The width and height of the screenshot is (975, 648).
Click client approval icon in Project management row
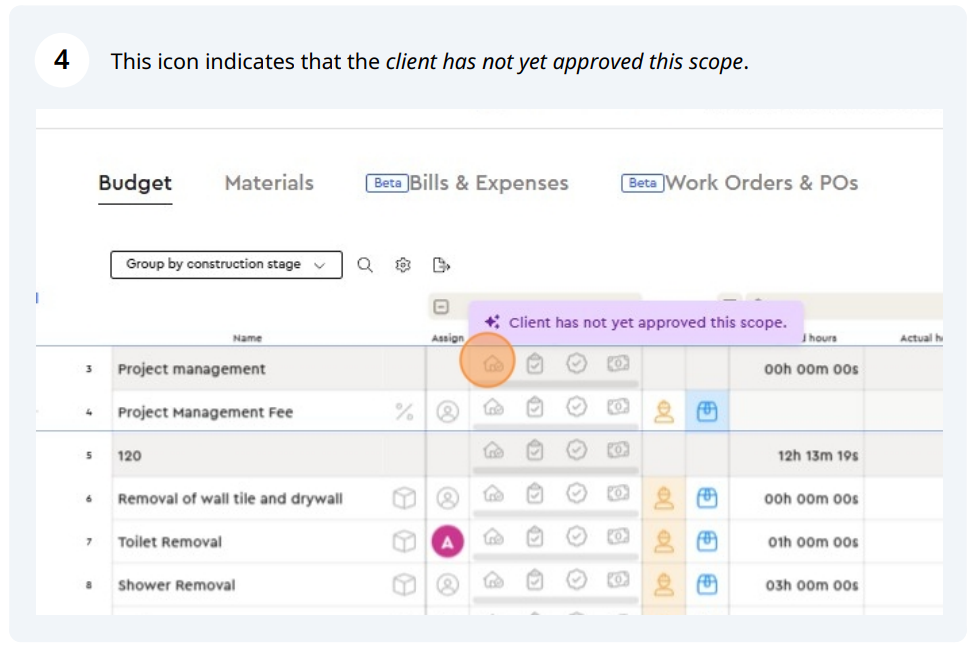coord(493,364)
